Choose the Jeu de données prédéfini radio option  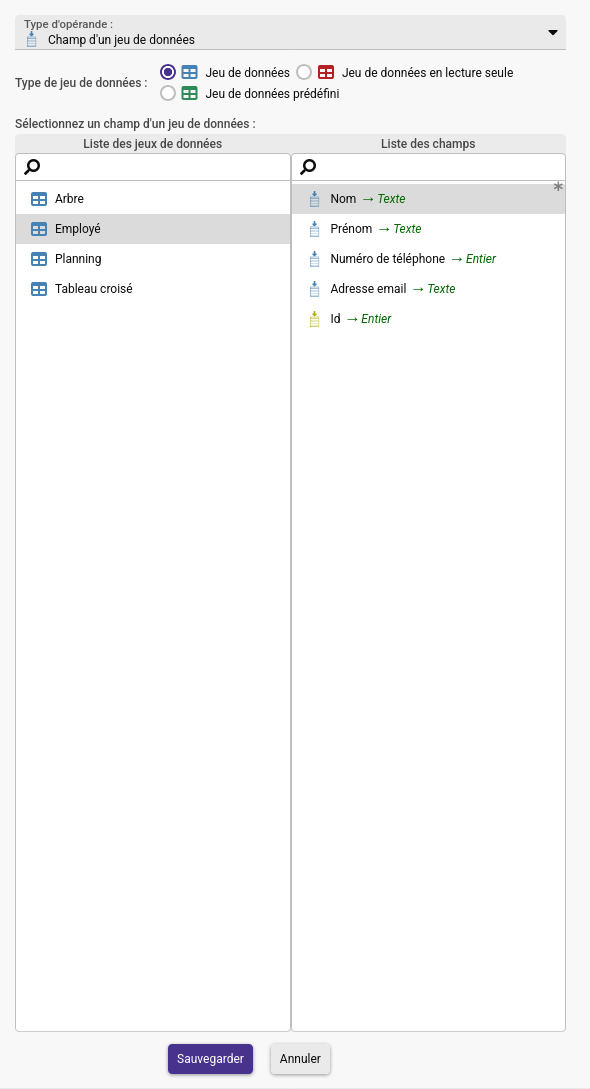(168, 93)
